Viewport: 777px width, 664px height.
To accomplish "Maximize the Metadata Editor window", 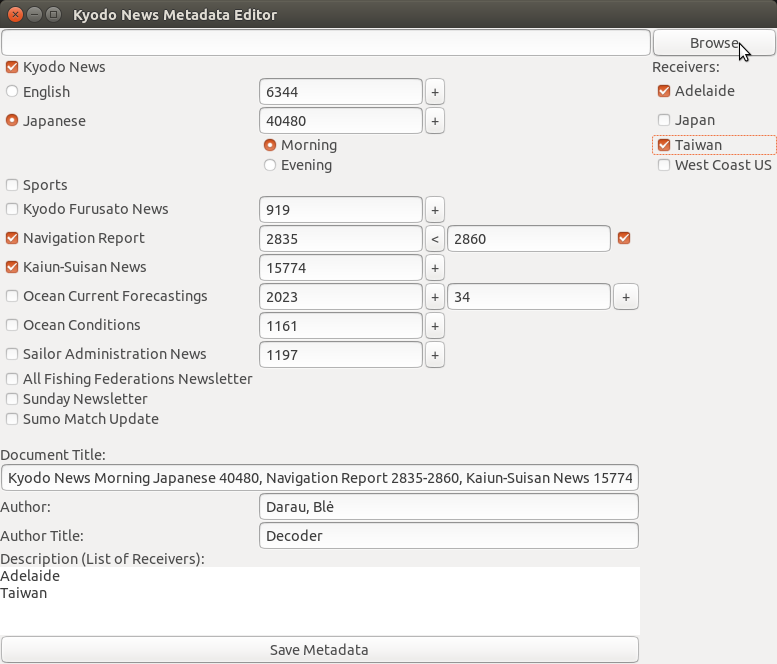I will (53, 14).
